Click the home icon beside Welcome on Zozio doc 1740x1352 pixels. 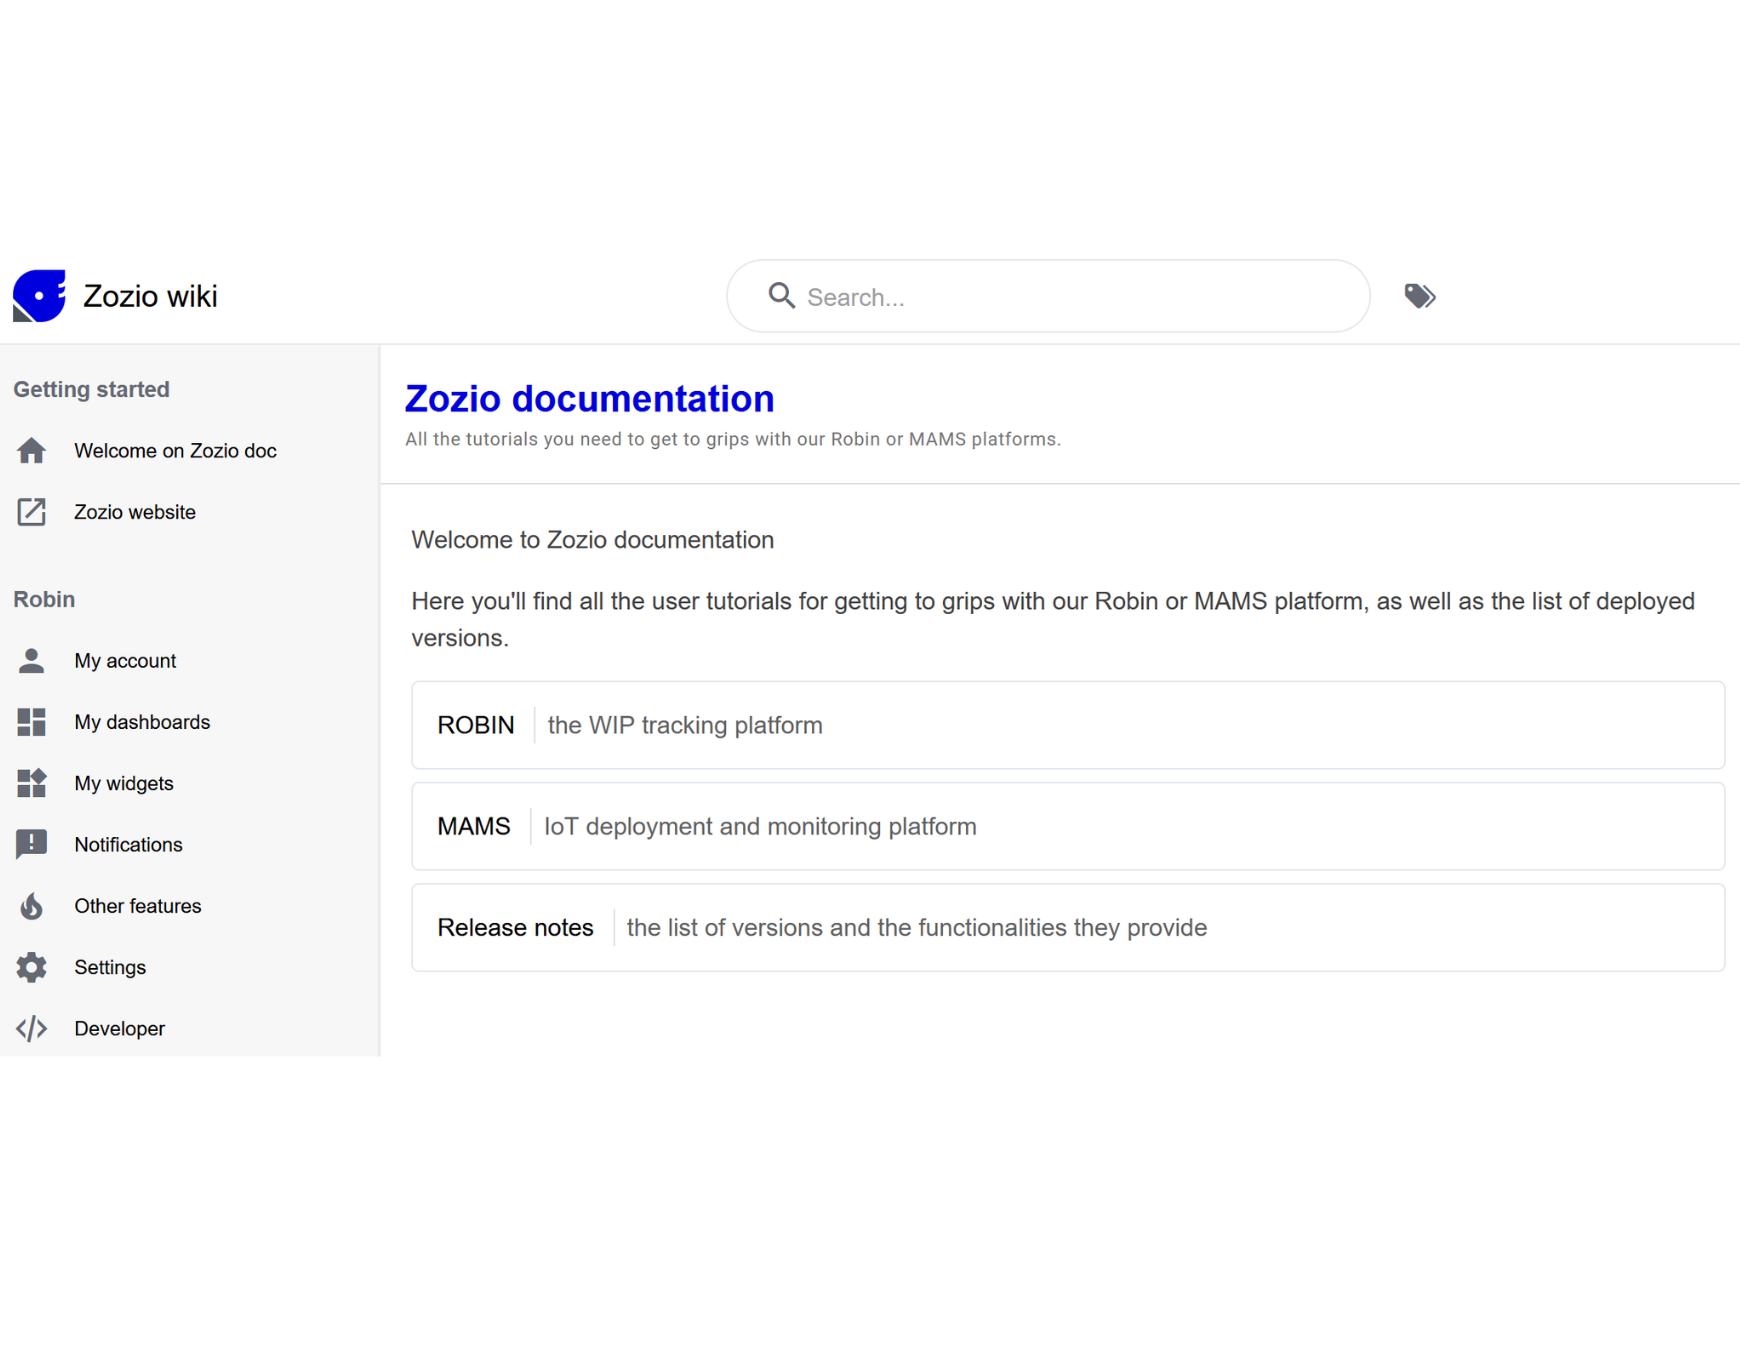32,451
